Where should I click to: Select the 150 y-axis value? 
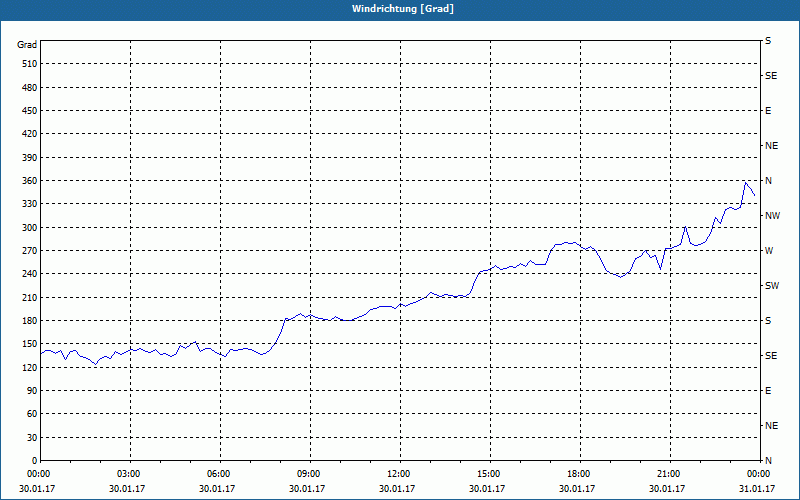pyautogui.click(x=30, y=344)
